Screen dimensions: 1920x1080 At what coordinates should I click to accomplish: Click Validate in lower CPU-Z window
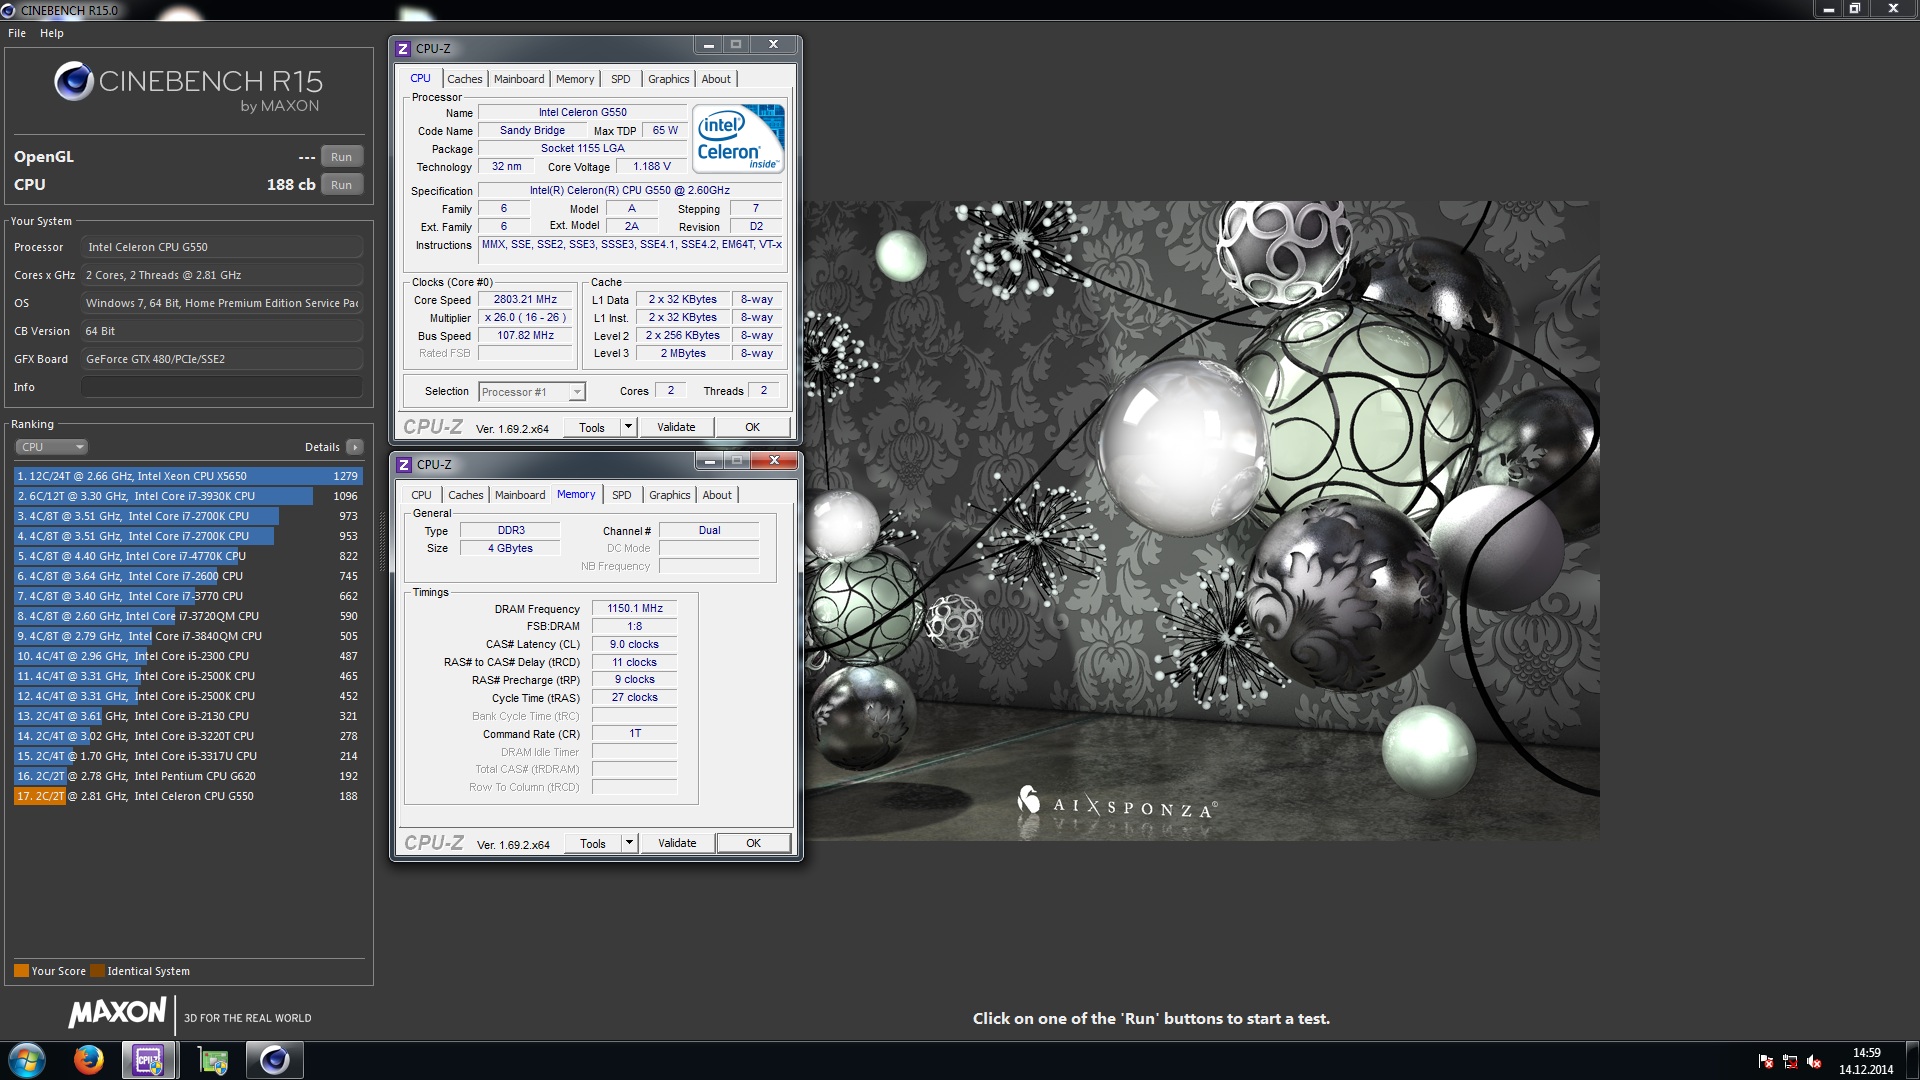click(677, 843)
